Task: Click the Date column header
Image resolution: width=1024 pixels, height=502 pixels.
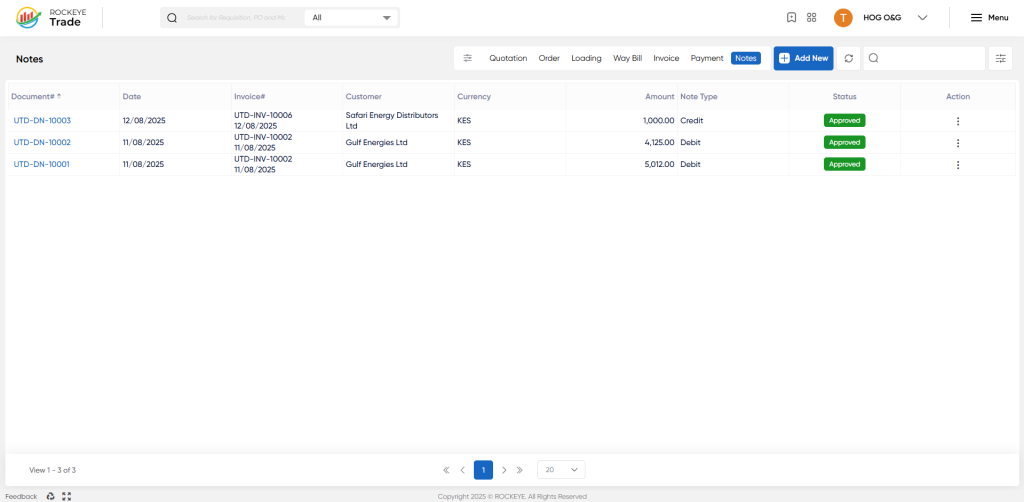Action: pos(132,96)
